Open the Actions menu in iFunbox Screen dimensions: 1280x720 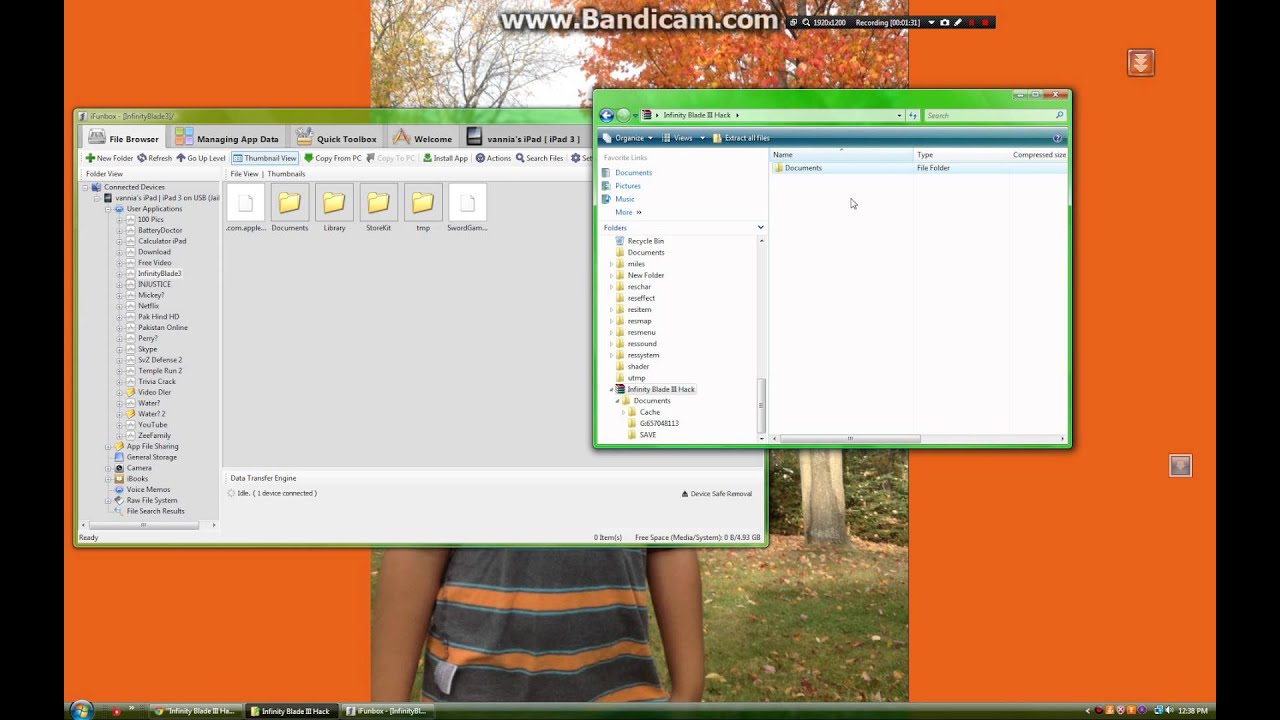click(493, 158)
